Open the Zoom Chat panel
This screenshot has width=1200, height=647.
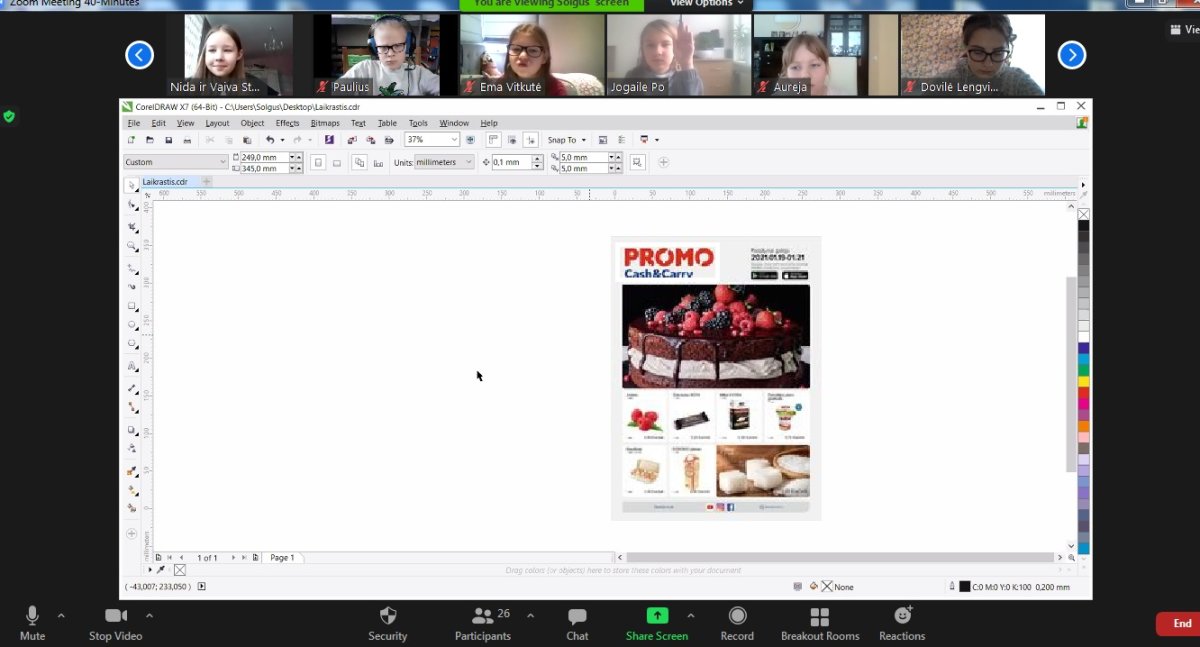pos(577,623)
